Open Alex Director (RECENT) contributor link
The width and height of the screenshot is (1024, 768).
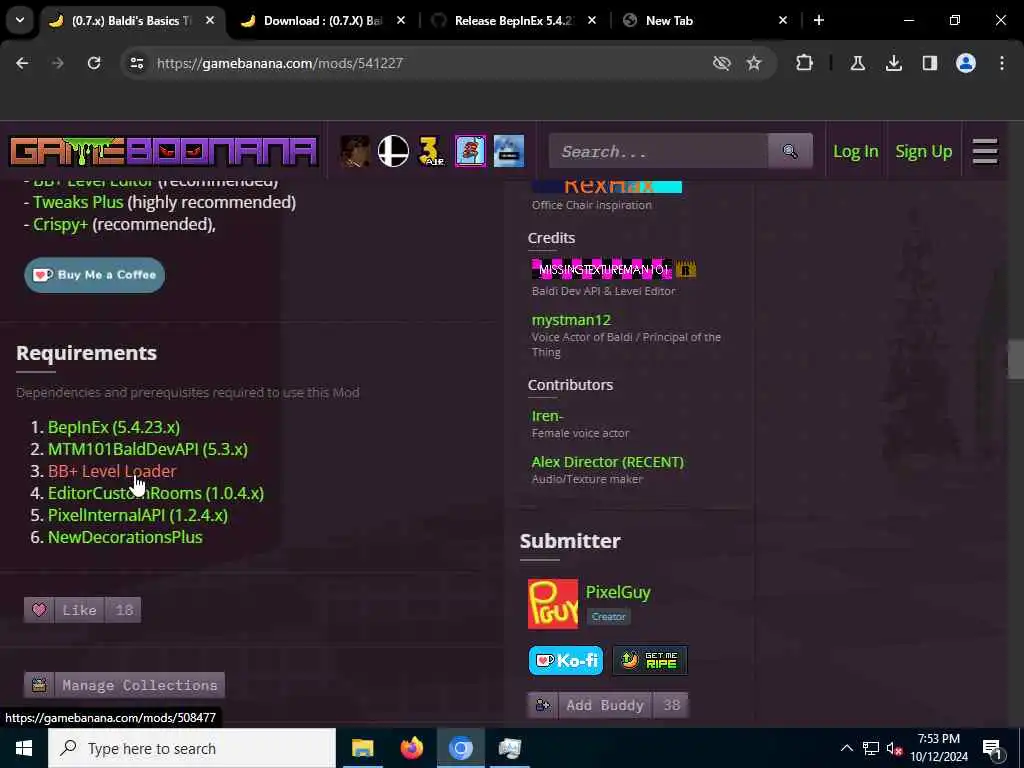pos(607,462)
